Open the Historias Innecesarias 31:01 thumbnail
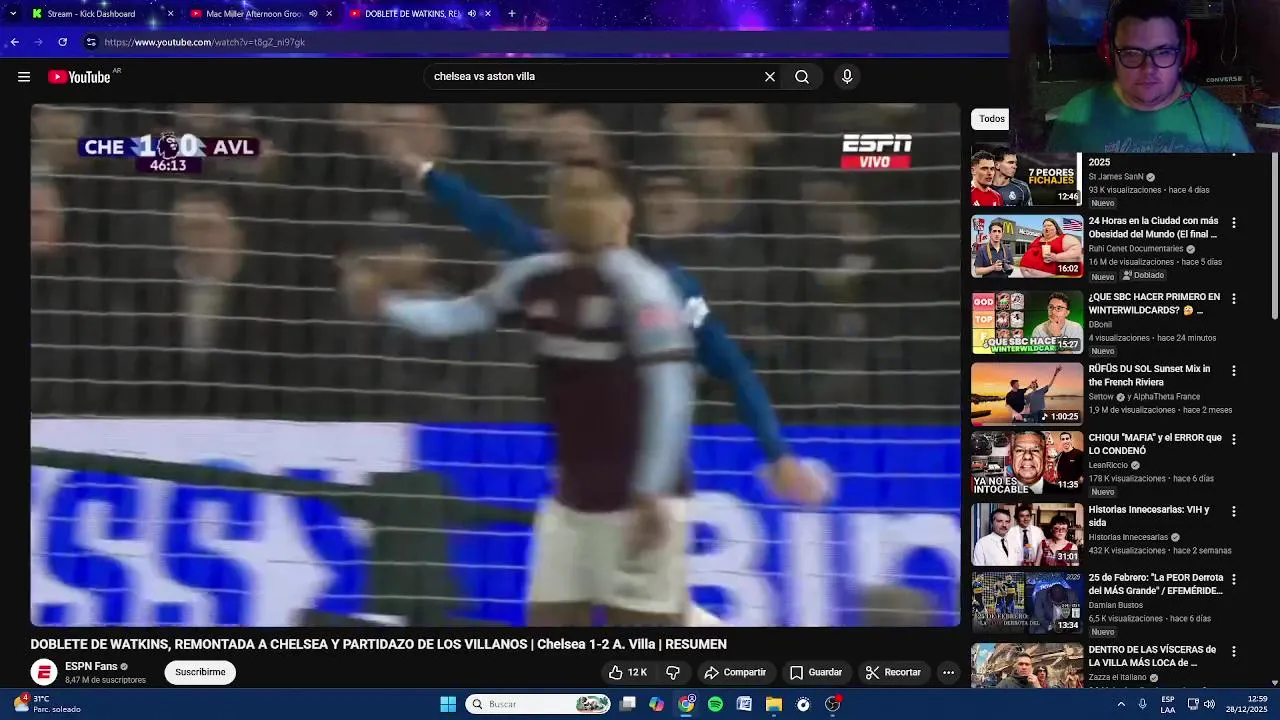This screenshot has width=1280, height=720. [1027, 534]
